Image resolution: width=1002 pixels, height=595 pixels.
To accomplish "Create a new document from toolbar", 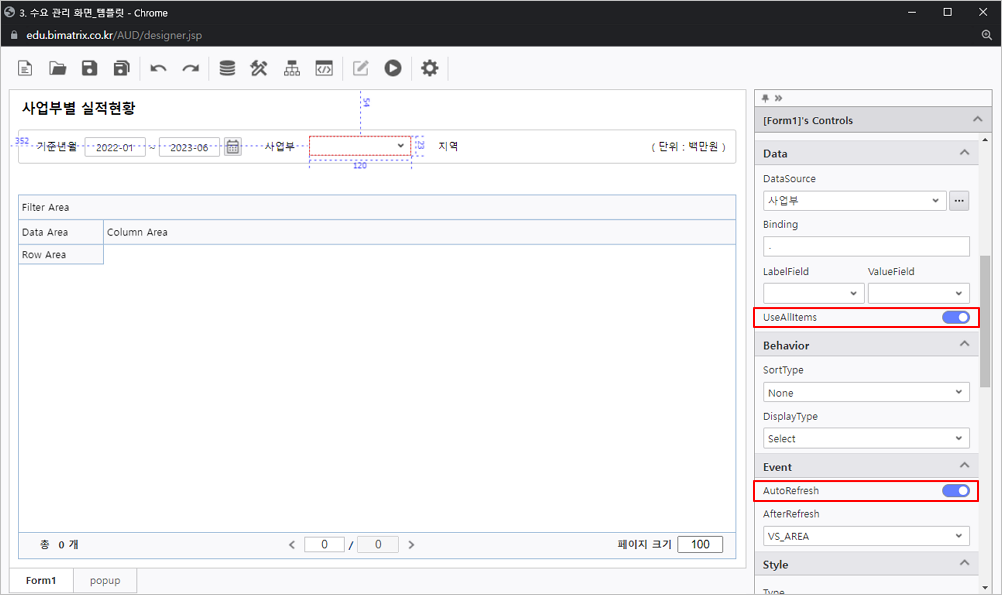I will (x=26, y=68).
